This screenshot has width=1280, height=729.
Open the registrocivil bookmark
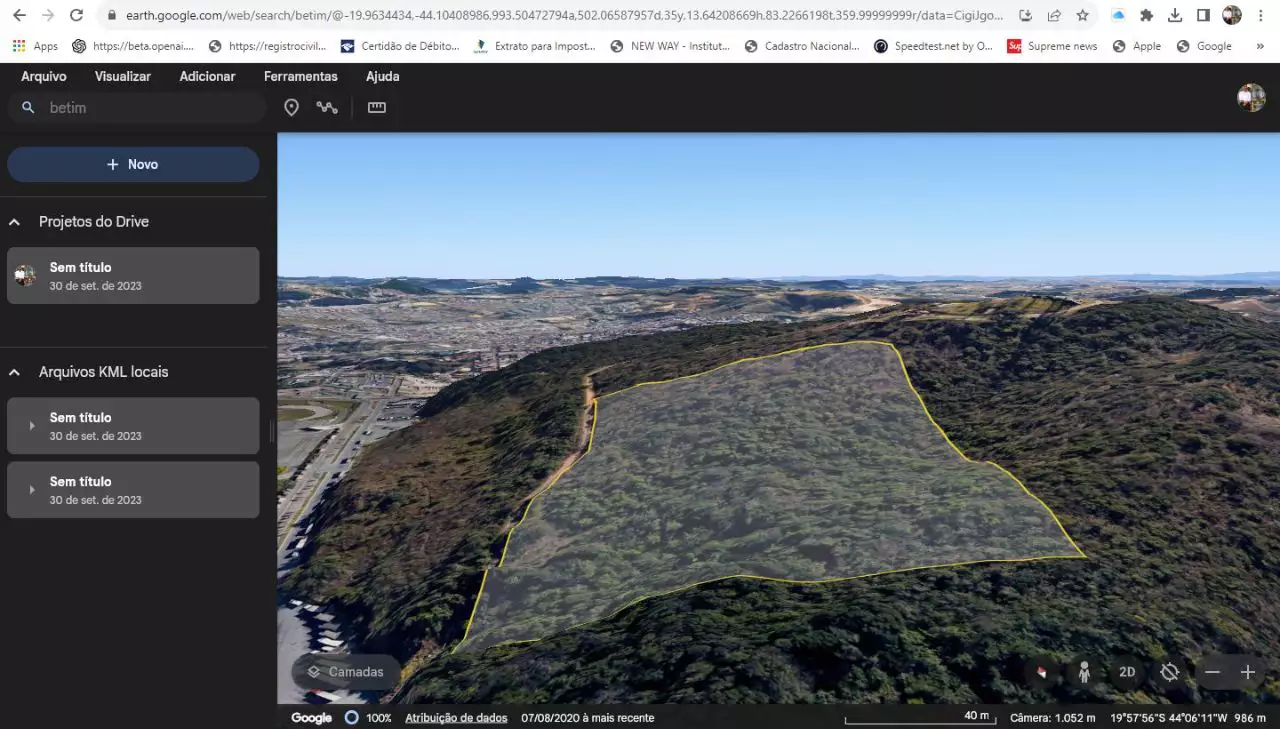click(268, 46)
